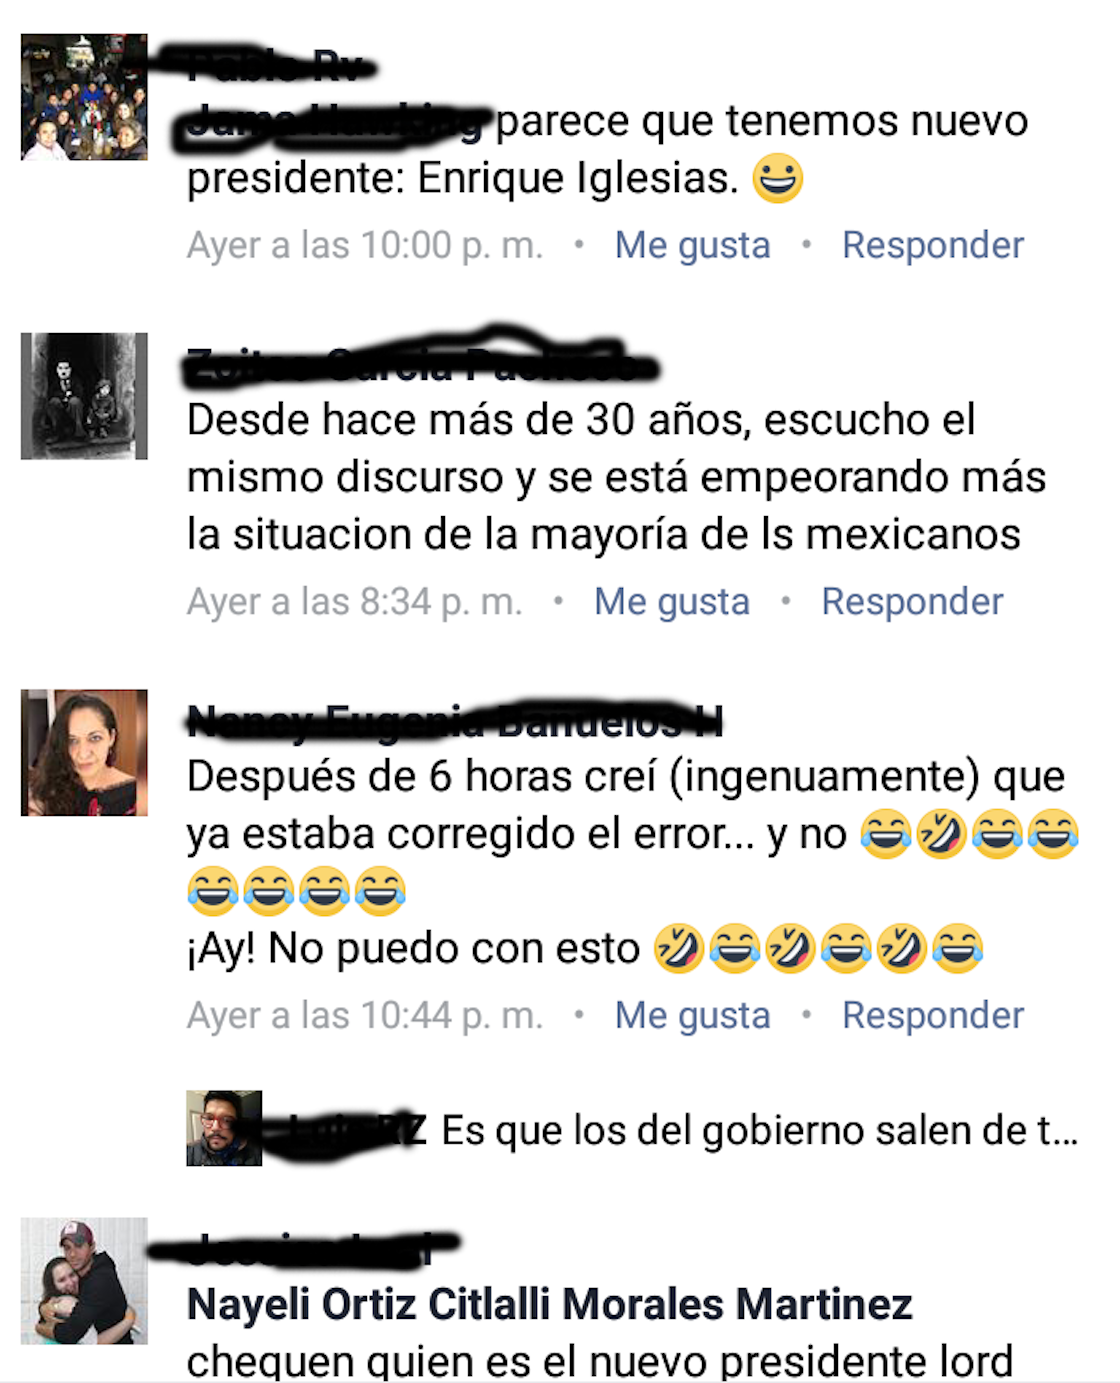Click Responder under the 10:44 p. m. comment
Screen dimensions: 1120x1383
pos(933,1016)
